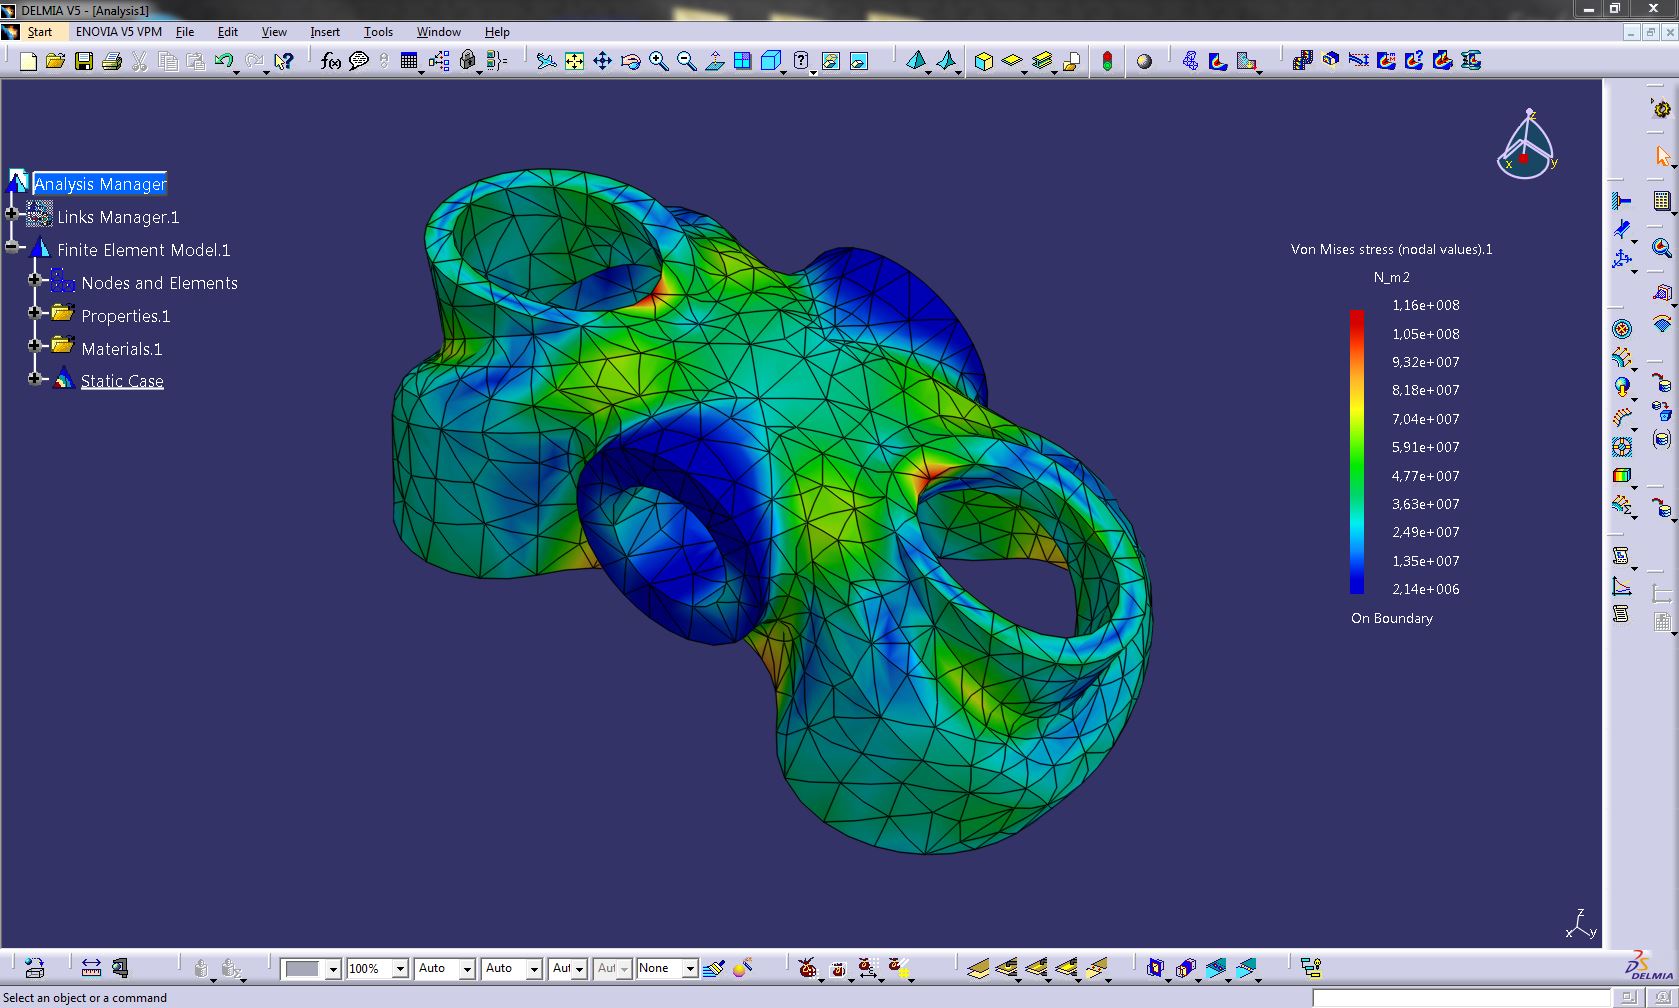Click the Amplification Magnitude icon
Viewport: 1679px width, 1008px height.
(1358, 62)
